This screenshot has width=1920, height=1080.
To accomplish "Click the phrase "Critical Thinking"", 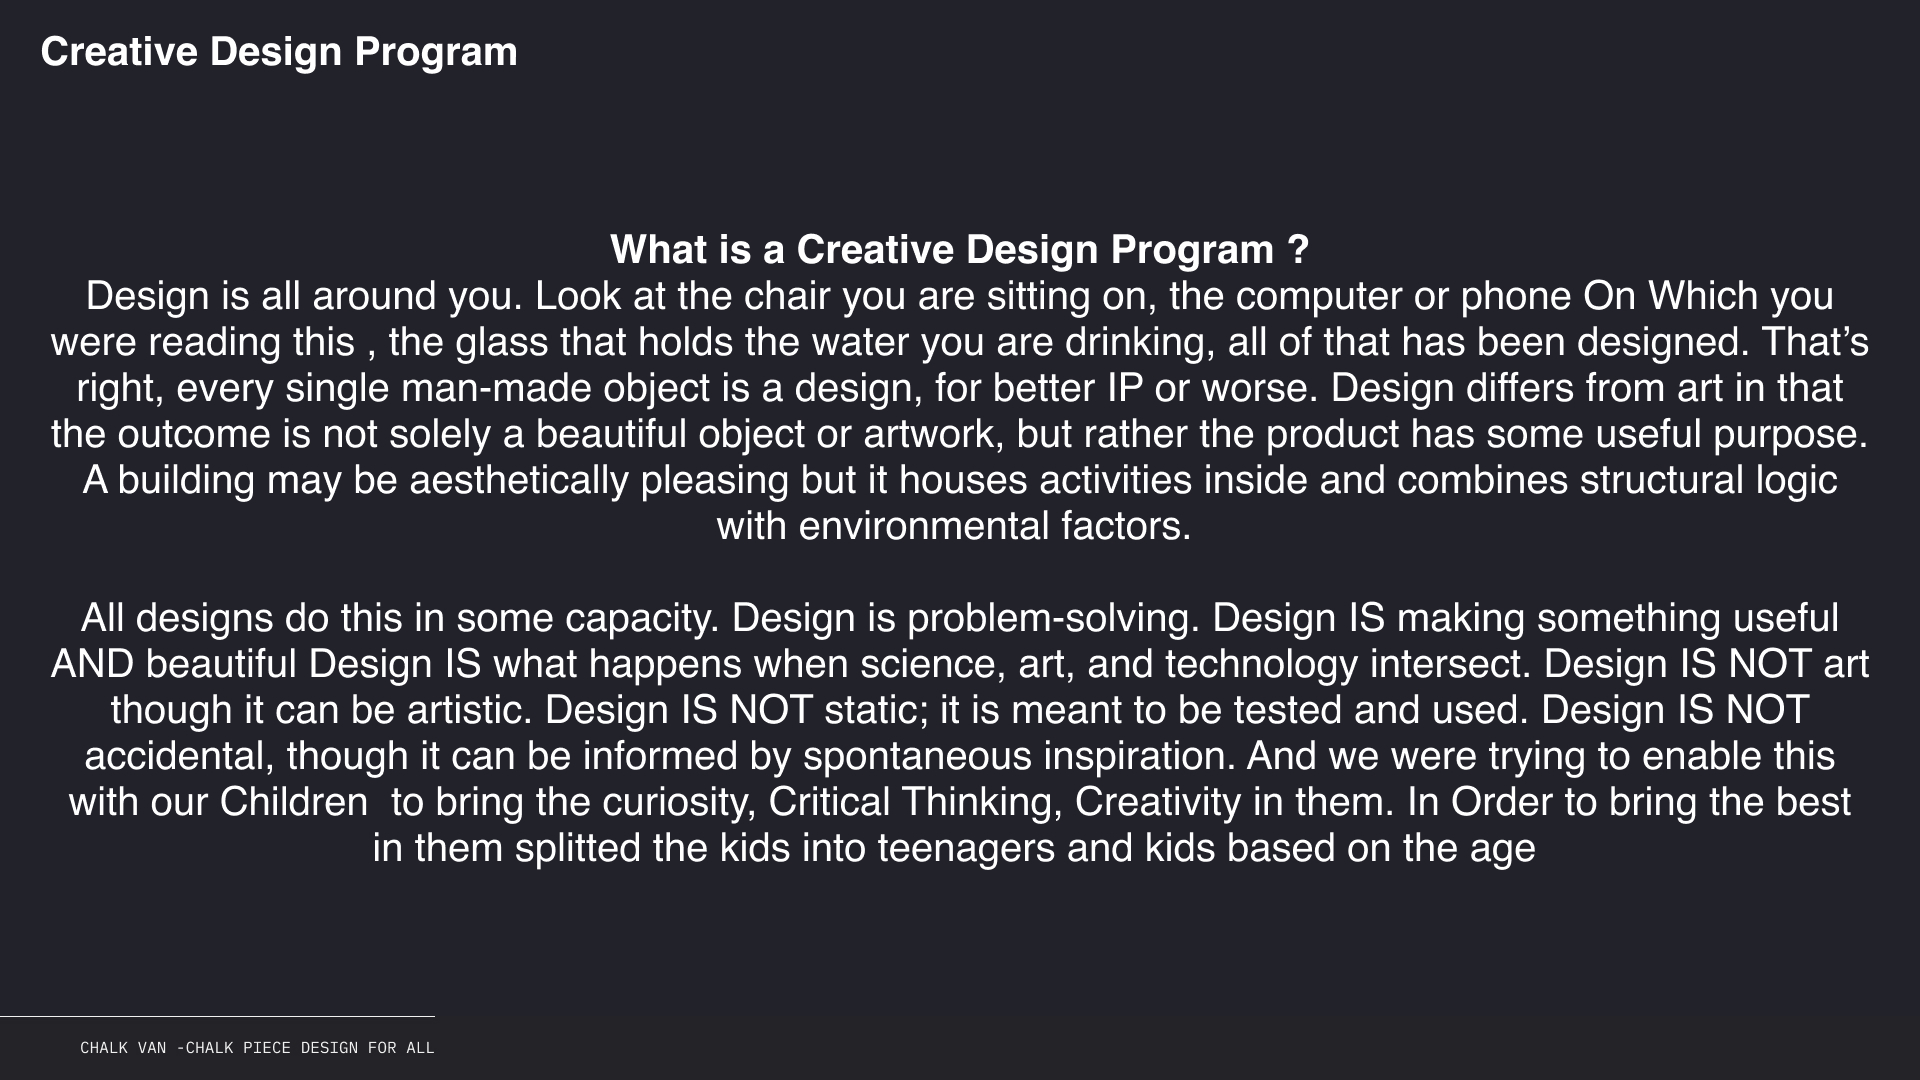I will pos(915,802).
